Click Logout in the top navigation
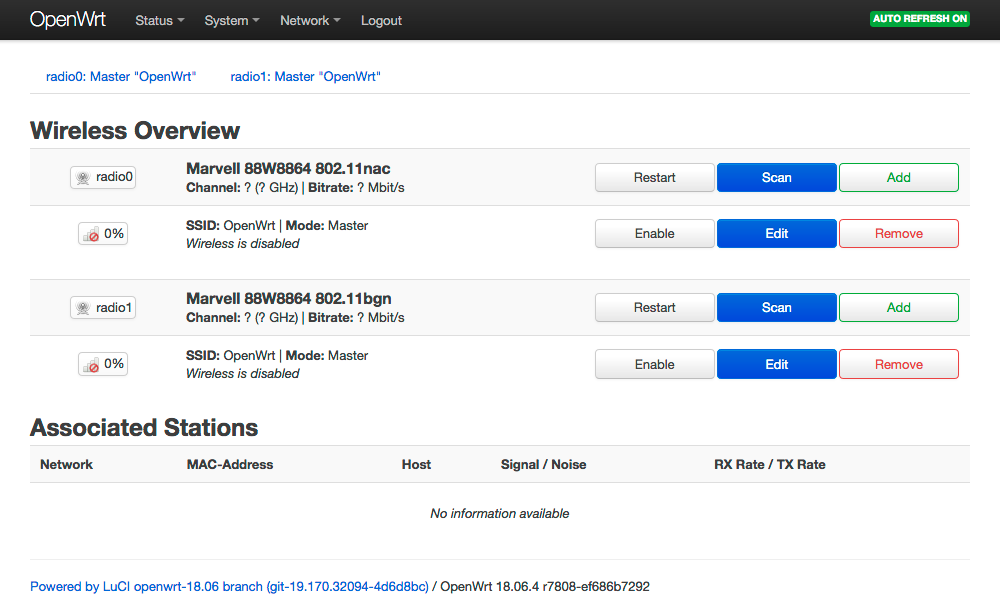Viewport: 1000px width, 610px height. click(x=381, y=20)
